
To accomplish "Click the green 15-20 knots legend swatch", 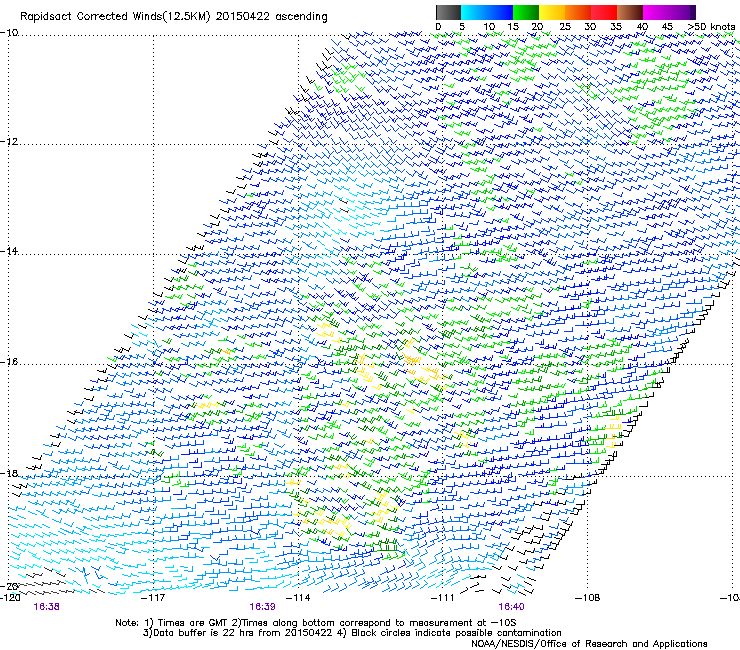I will [526, 12].
